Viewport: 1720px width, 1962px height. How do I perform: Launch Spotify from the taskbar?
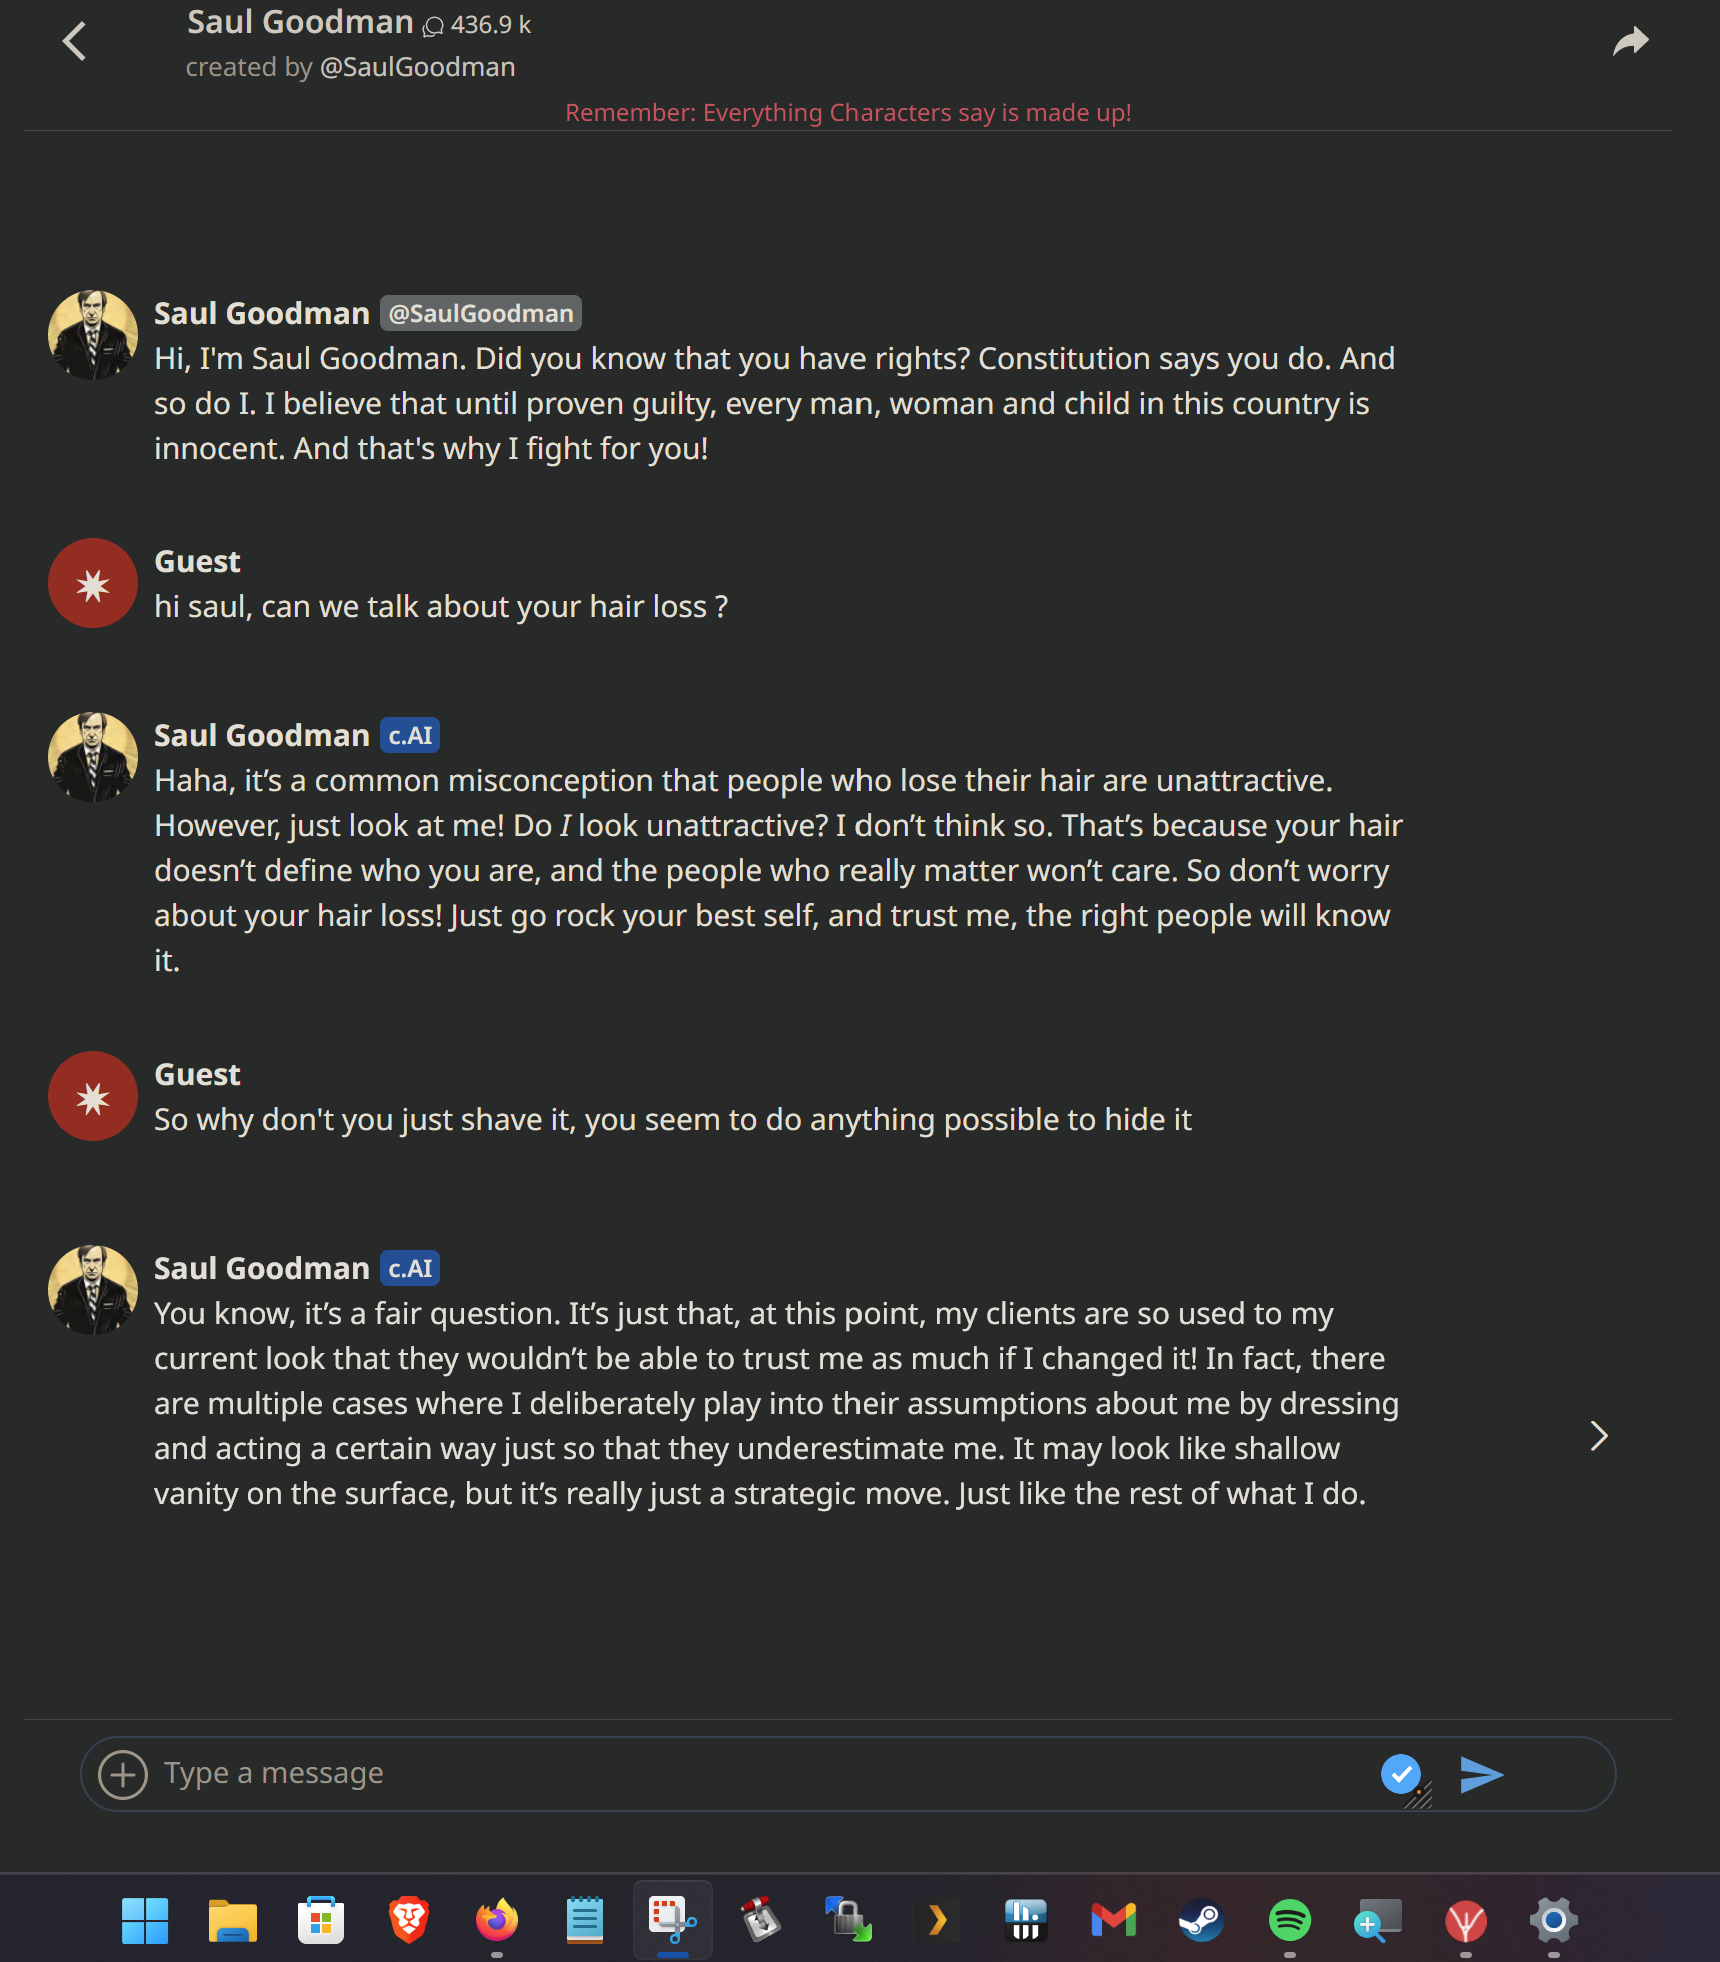pyautogui.click(x=1290, y=1920)
